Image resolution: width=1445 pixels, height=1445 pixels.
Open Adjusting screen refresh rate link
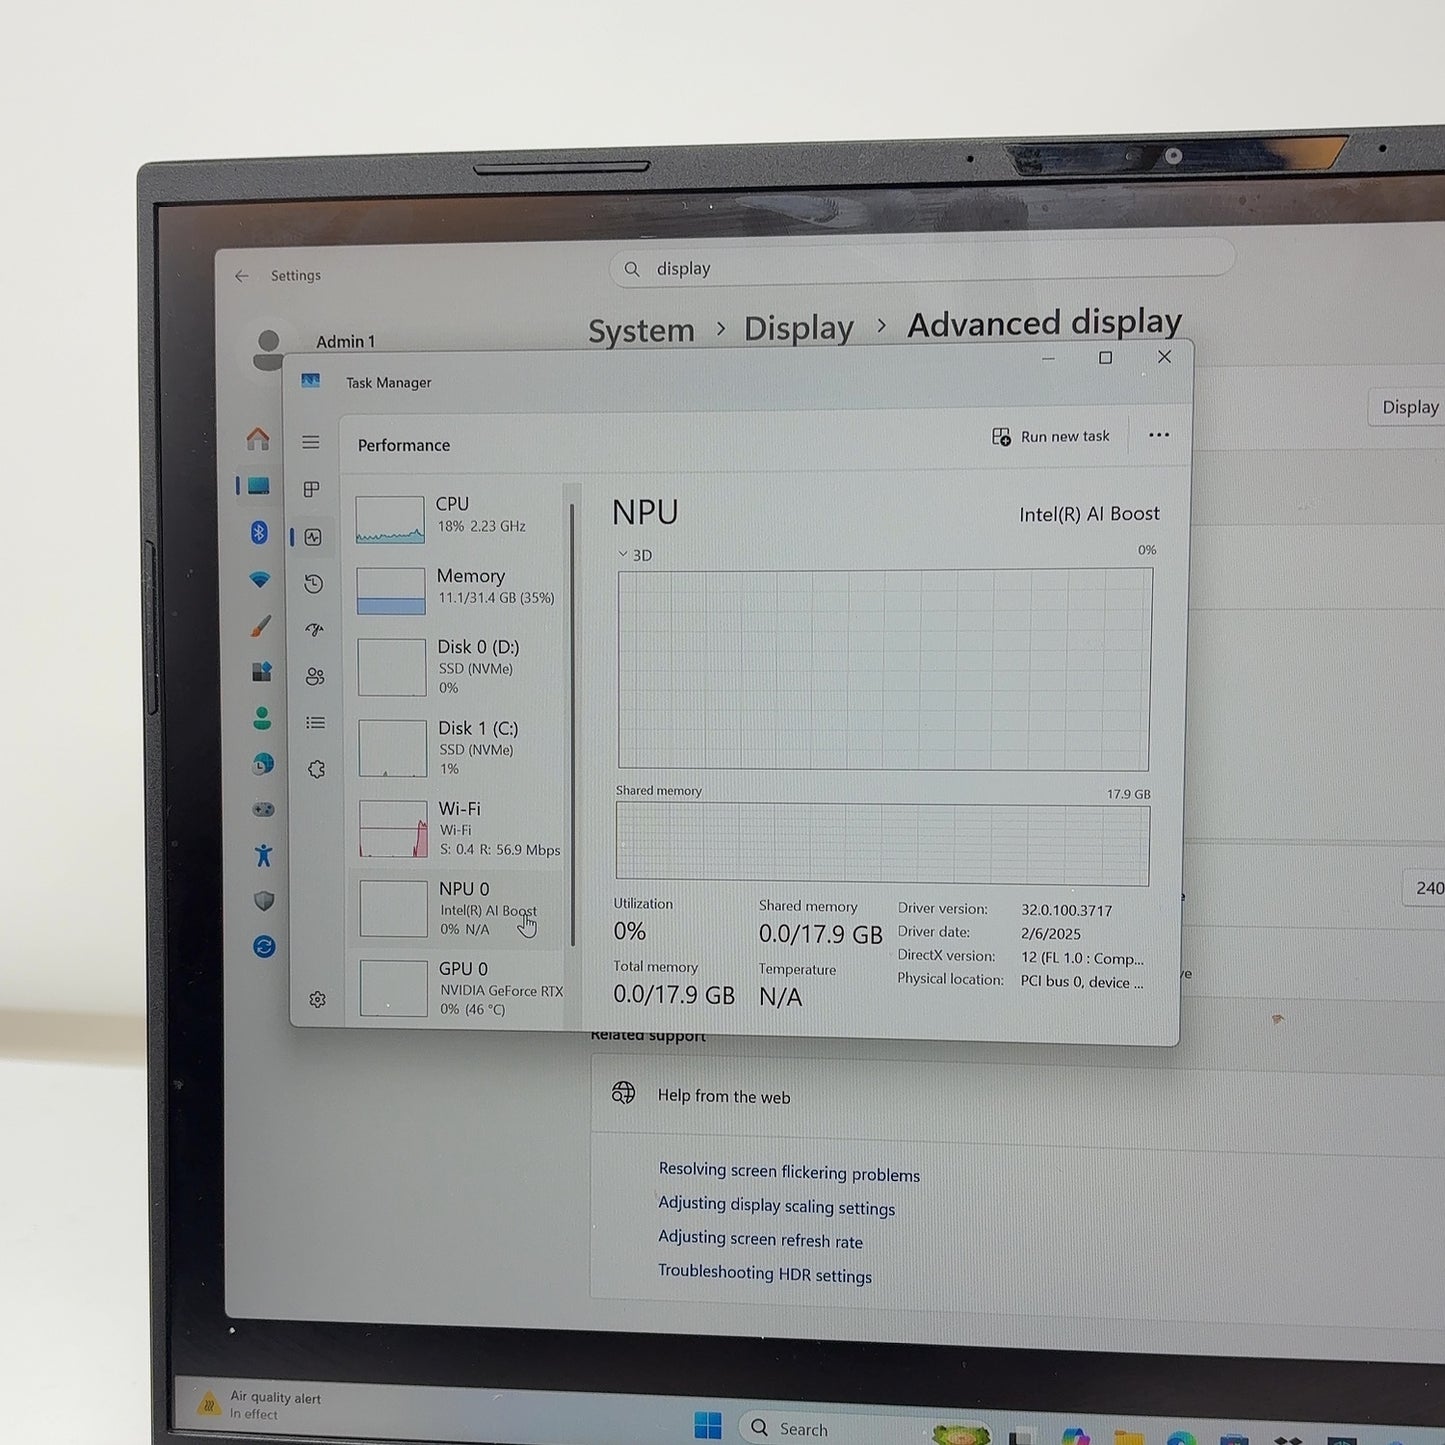click(x=760, y=1240)
